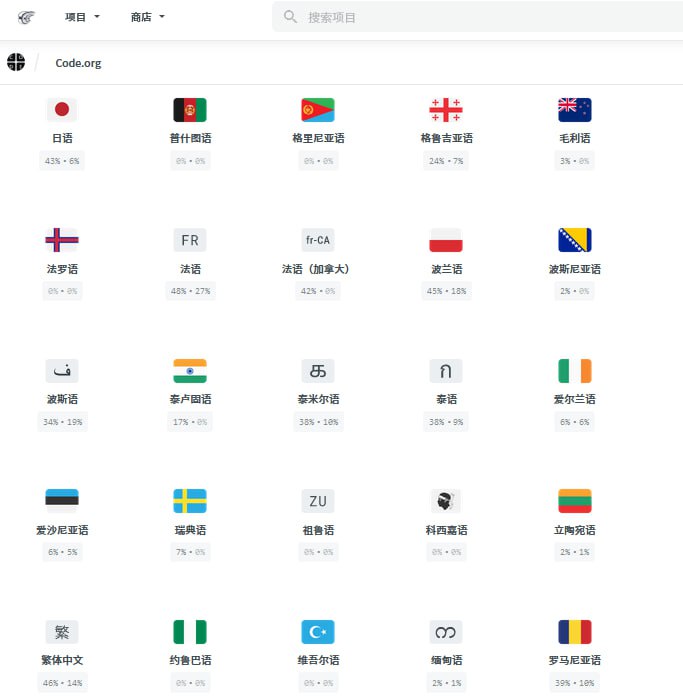This screenshot has height=700, width=683.
Task: Select the Polish flag icon
Action: point(446,240)
